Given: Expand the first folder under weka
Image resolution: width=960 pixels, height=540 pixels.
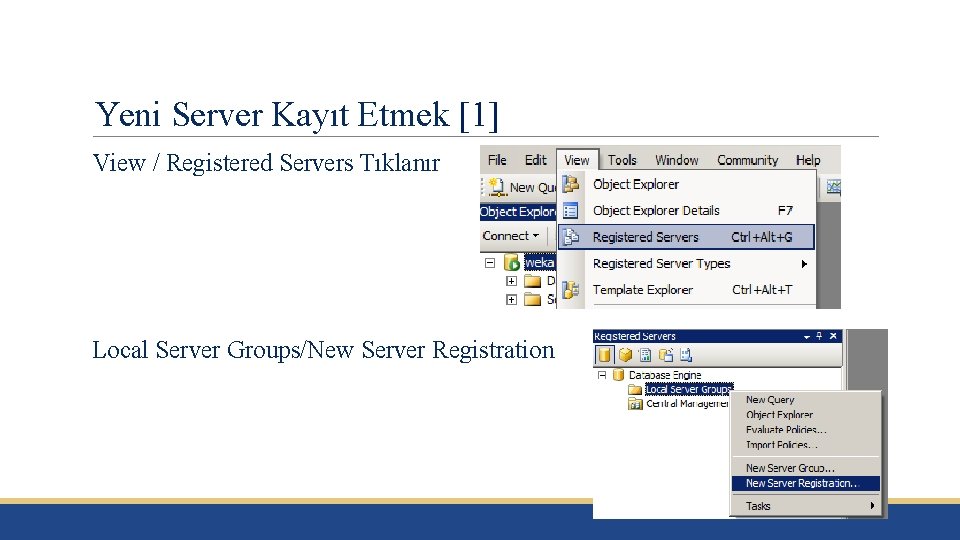Looking at the screenshot, I should pos(511,281).
